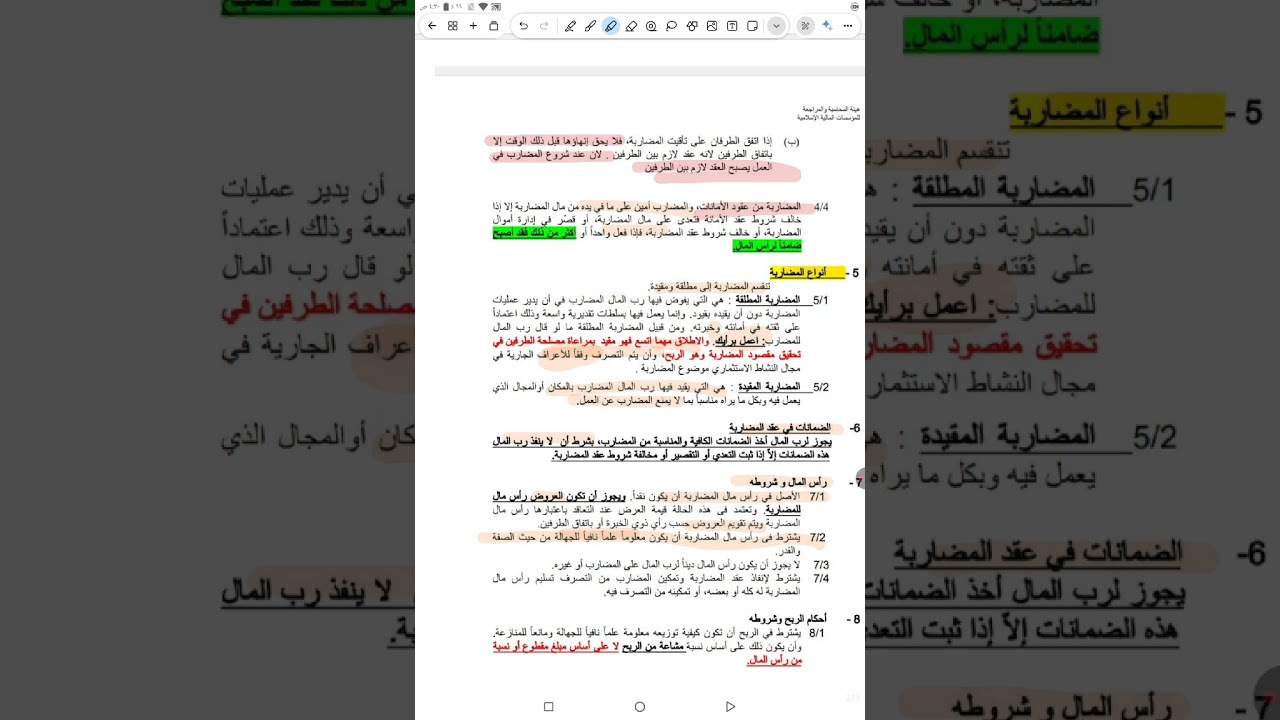The height and width of the screenshot is (720, 1280).
Task: Select the pen tool
Action: click(570, 26)
